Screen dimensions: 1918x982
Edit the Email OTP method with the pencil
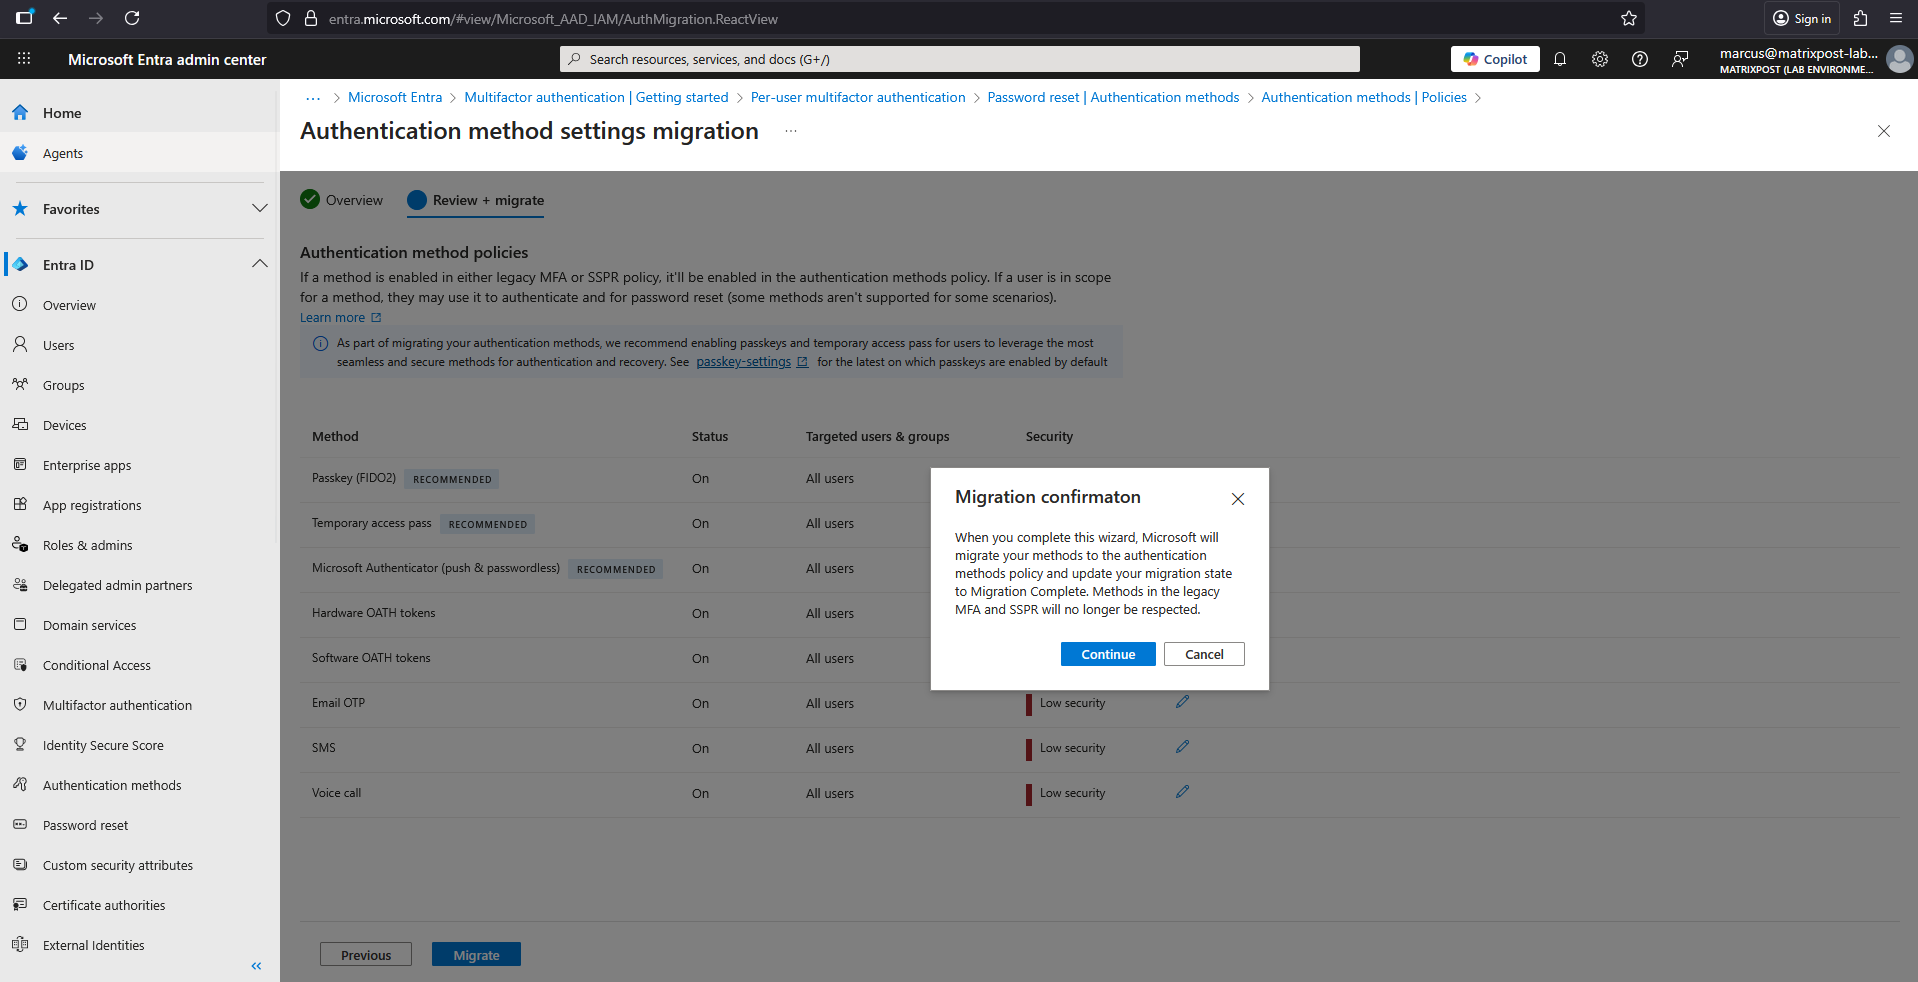[1182, 702]
